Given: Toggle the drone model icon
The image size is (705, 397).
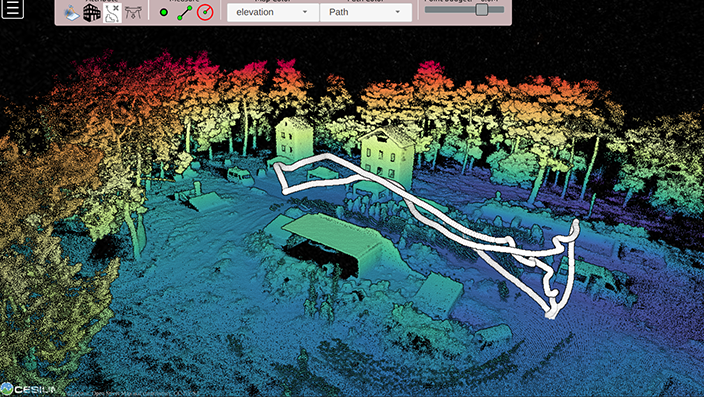Looking at the screenshot, I should [133, 12].
